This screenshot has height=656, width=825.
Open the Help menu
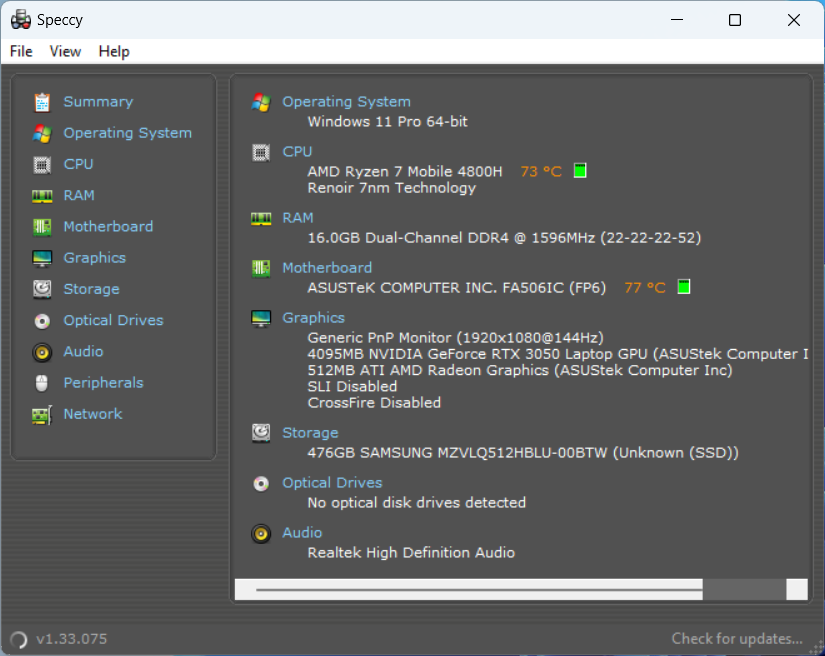click(114, 52)
